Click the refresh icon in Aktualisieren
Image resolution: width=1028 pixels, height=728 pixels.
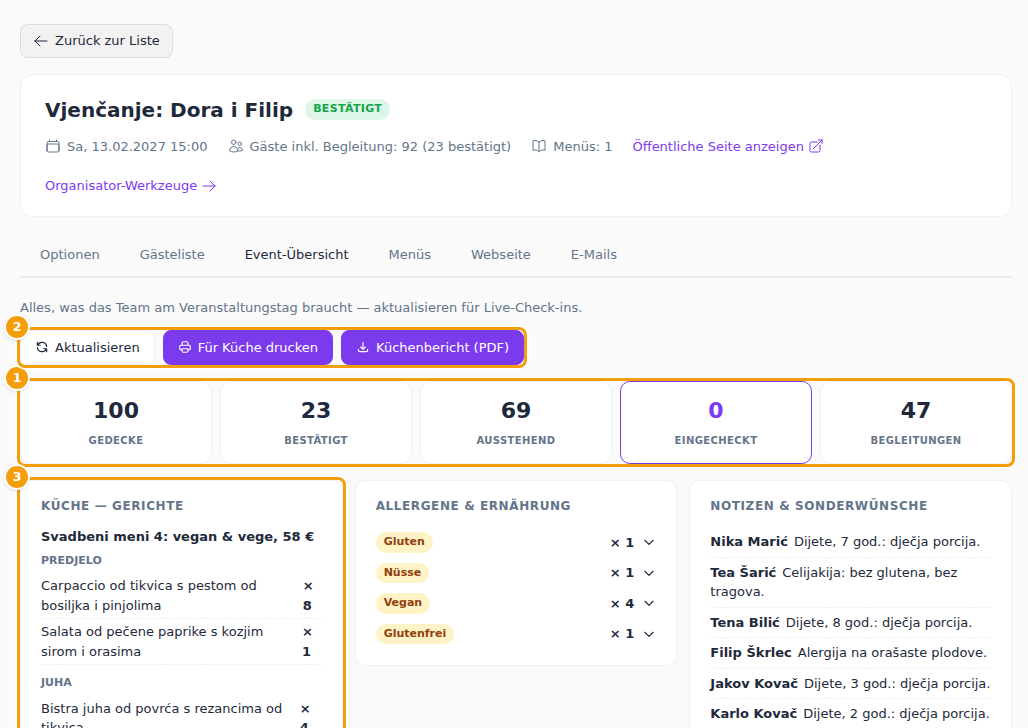(x=42, y=348)
